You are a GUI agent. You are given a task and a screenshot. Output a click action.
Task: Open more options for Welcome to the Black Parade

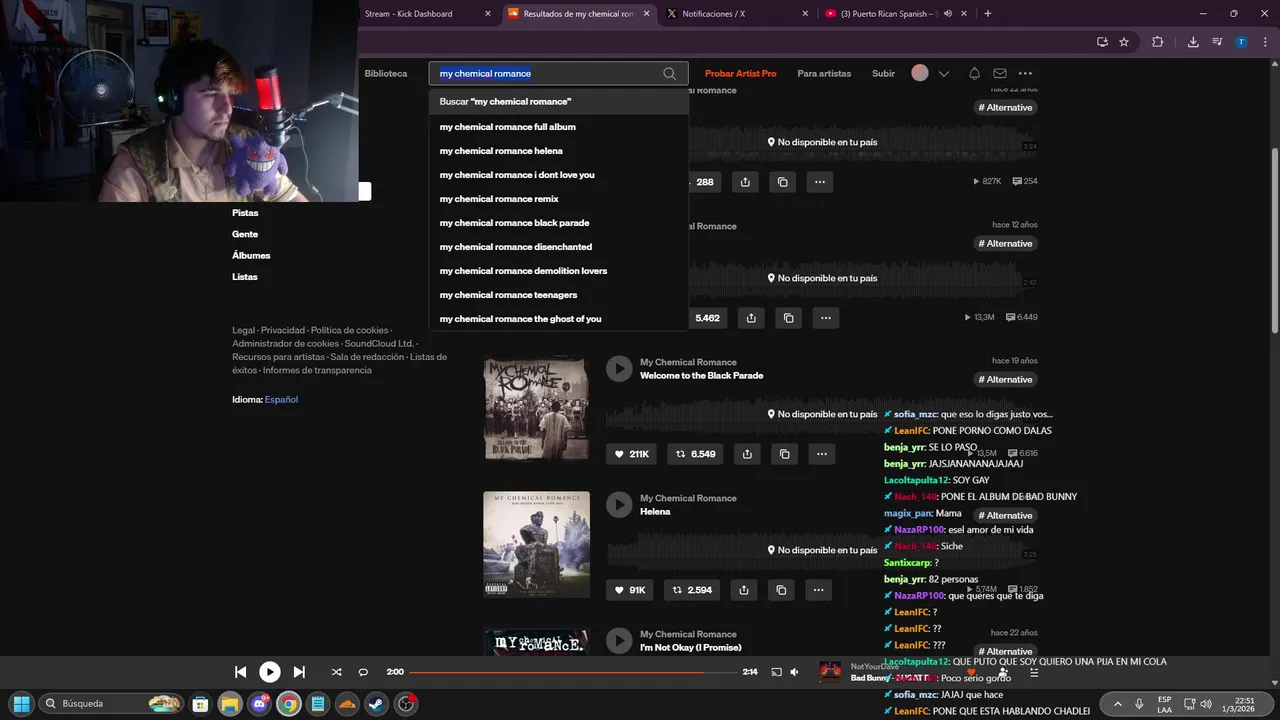click(x=821, y=454)
